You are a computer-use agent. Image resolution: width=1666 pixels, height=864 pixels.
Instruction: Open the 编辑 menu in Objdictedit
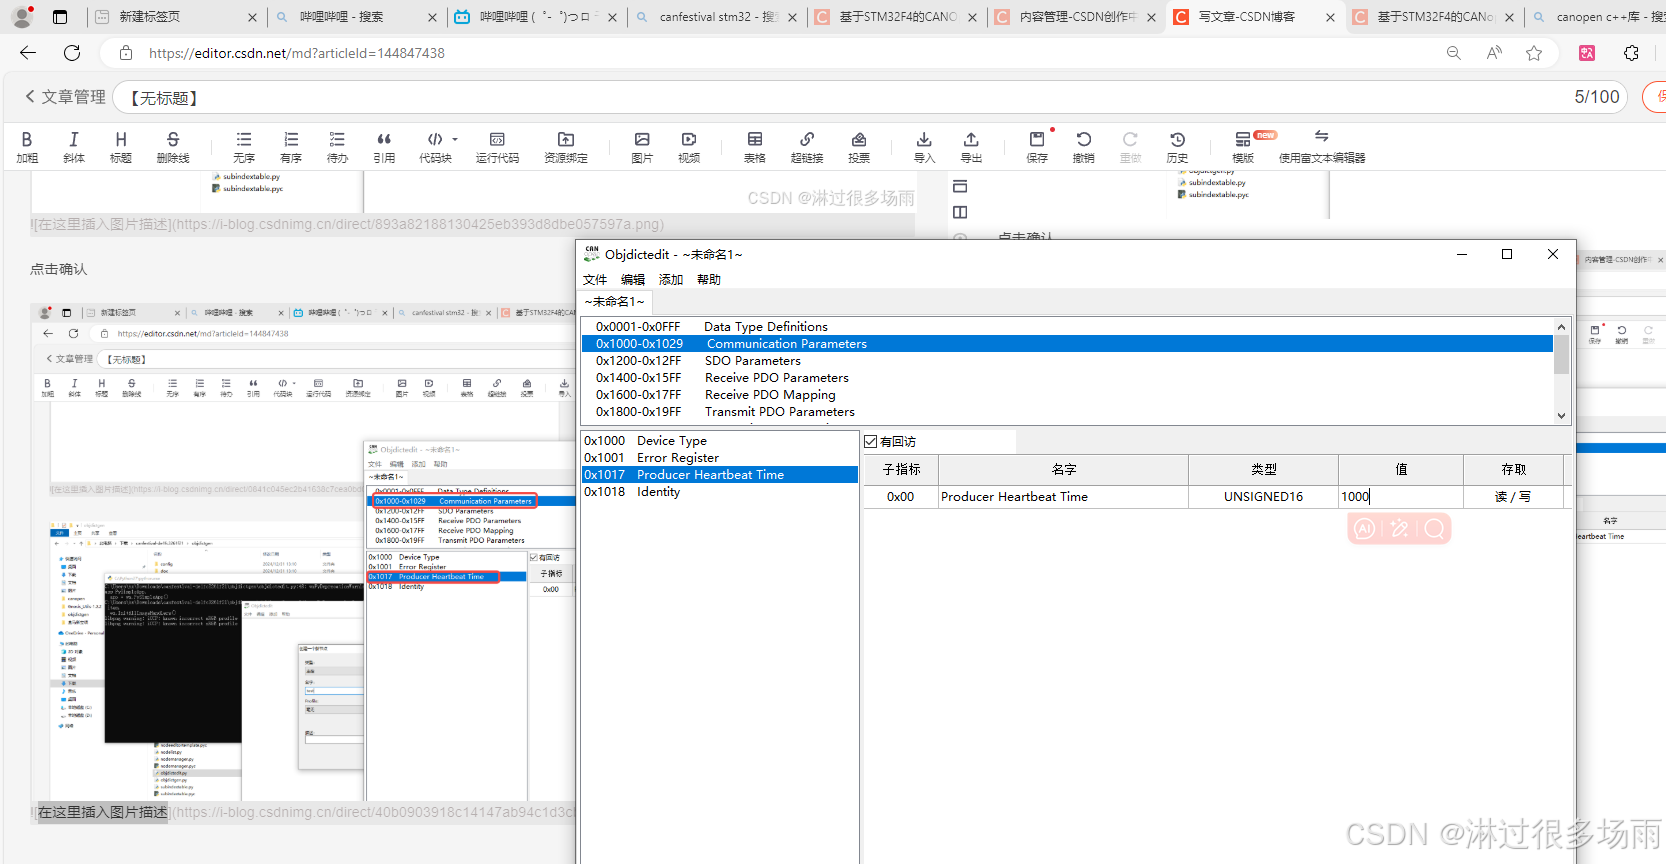(633, 280)
